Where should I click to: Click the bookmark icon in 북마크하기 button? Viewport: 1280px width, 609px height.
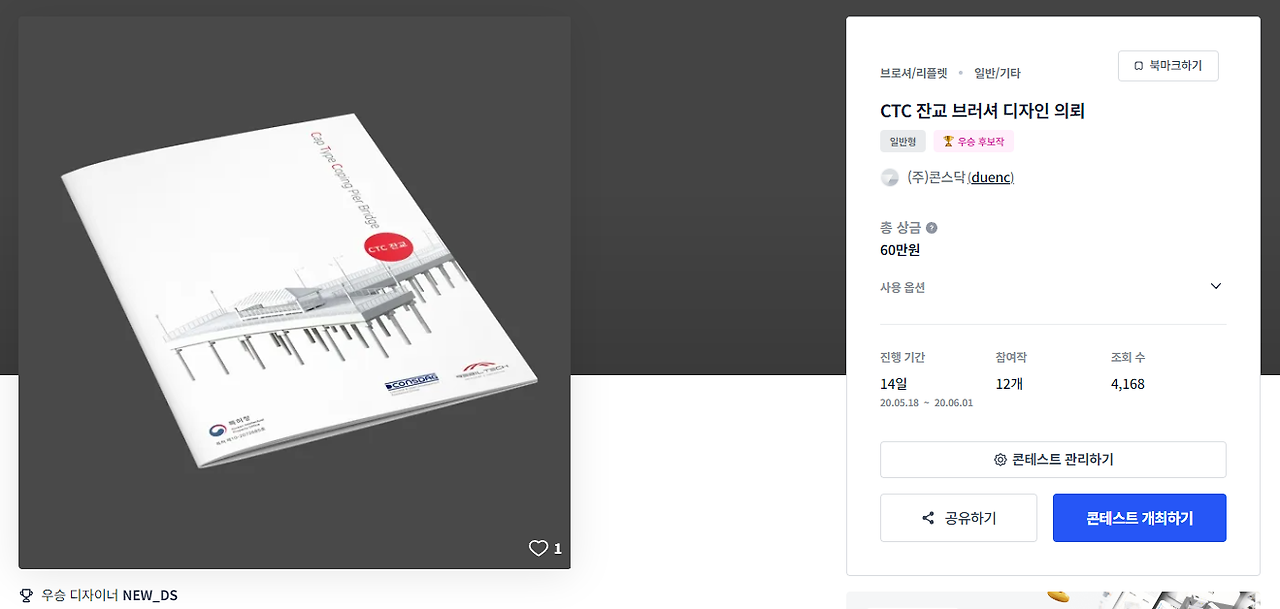[1138, 66]
